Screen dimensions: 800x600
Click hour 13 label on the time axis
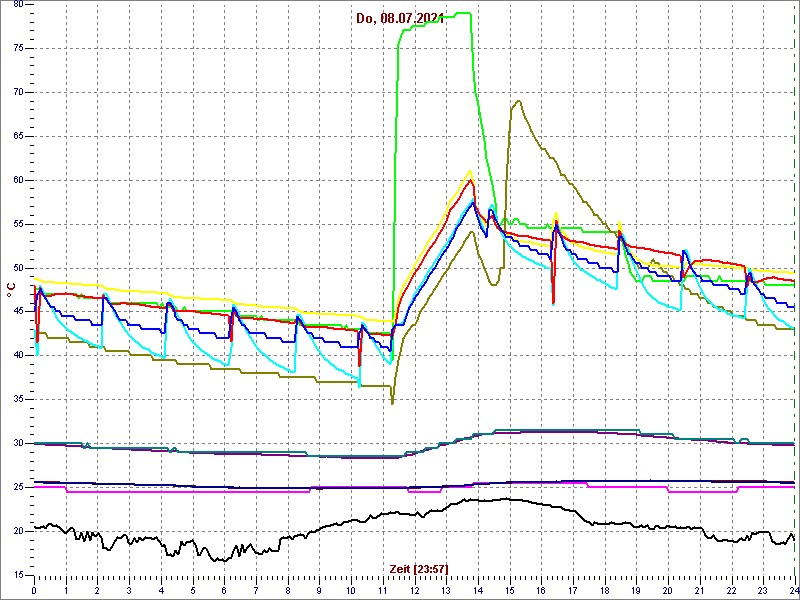(445, 590)
